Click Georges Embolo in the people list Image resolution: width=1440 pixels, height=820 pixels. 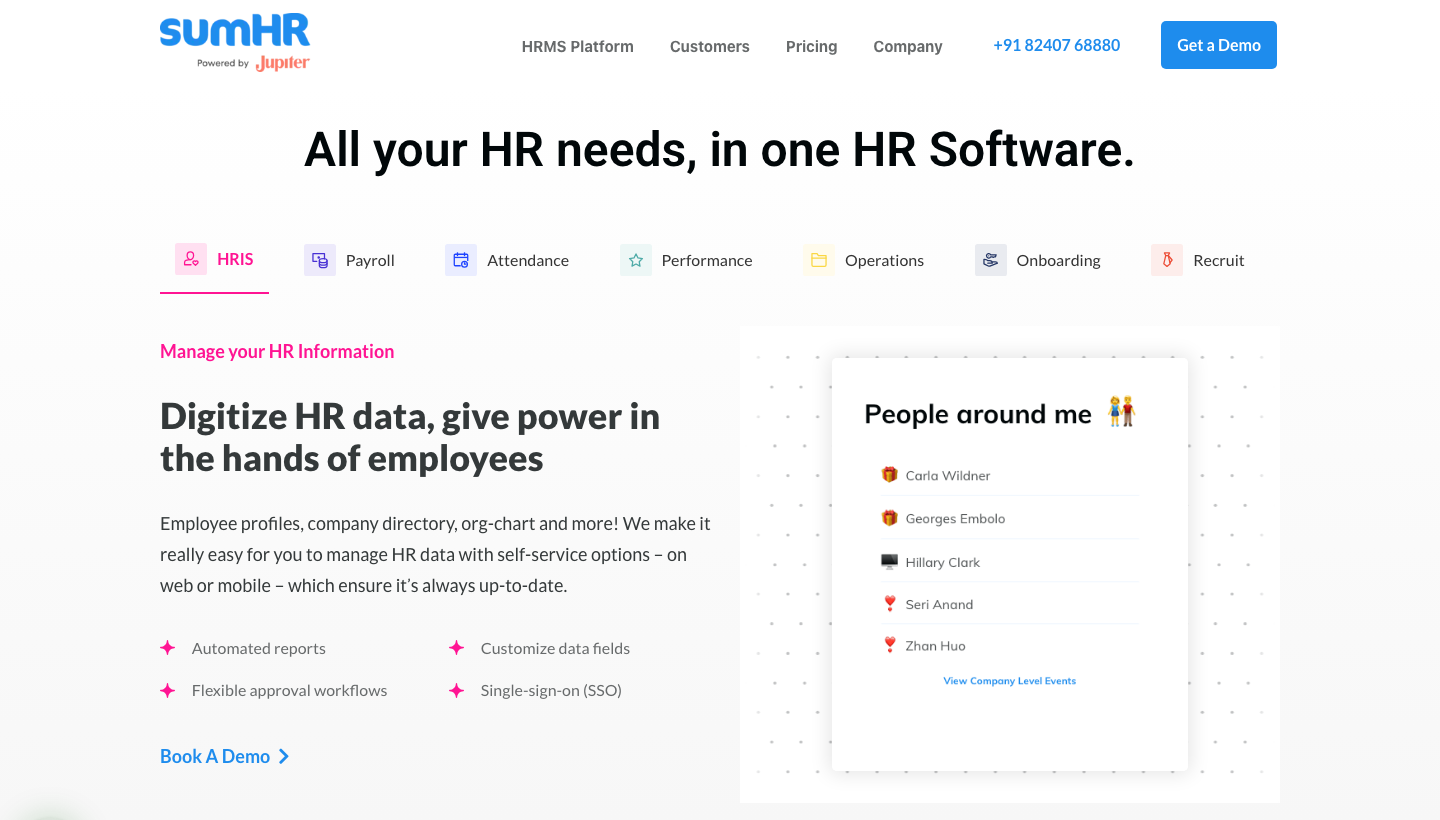click(x=955, y=518)
